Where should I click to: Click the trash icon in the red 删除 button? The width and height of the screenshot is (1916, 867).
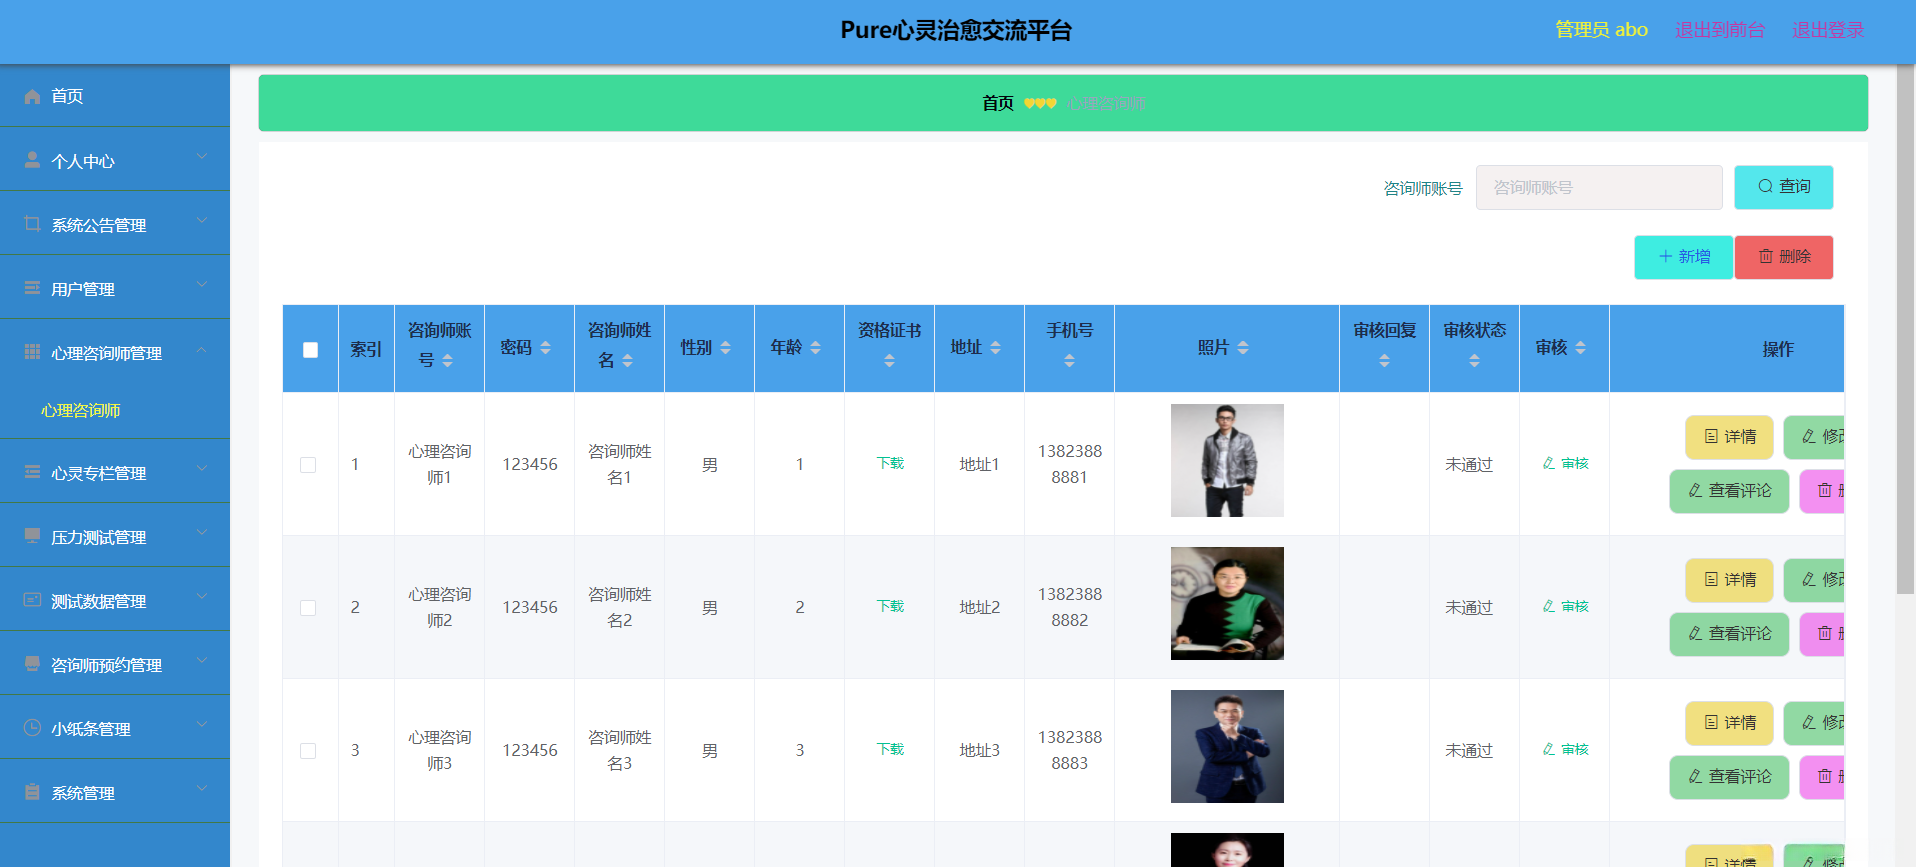(x=1765, y=257)
